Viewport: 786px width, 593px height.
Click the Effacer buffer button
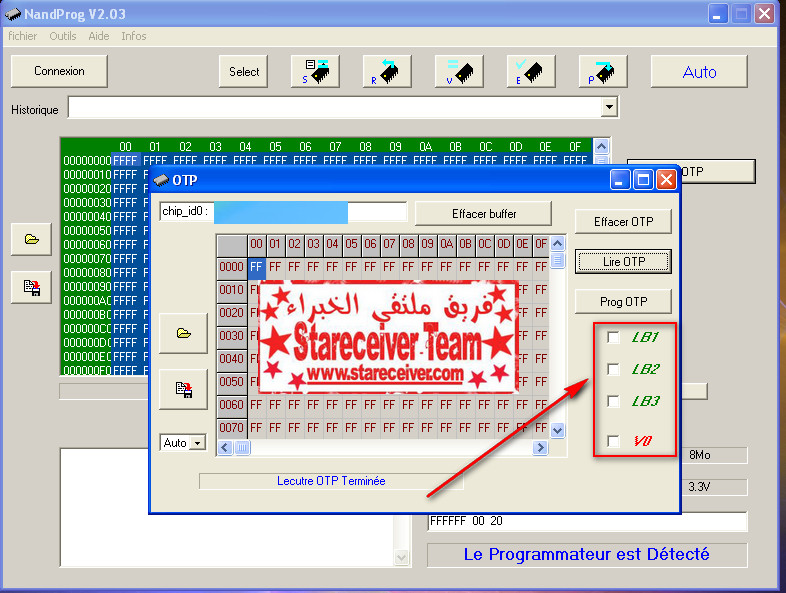click(483, 213)
